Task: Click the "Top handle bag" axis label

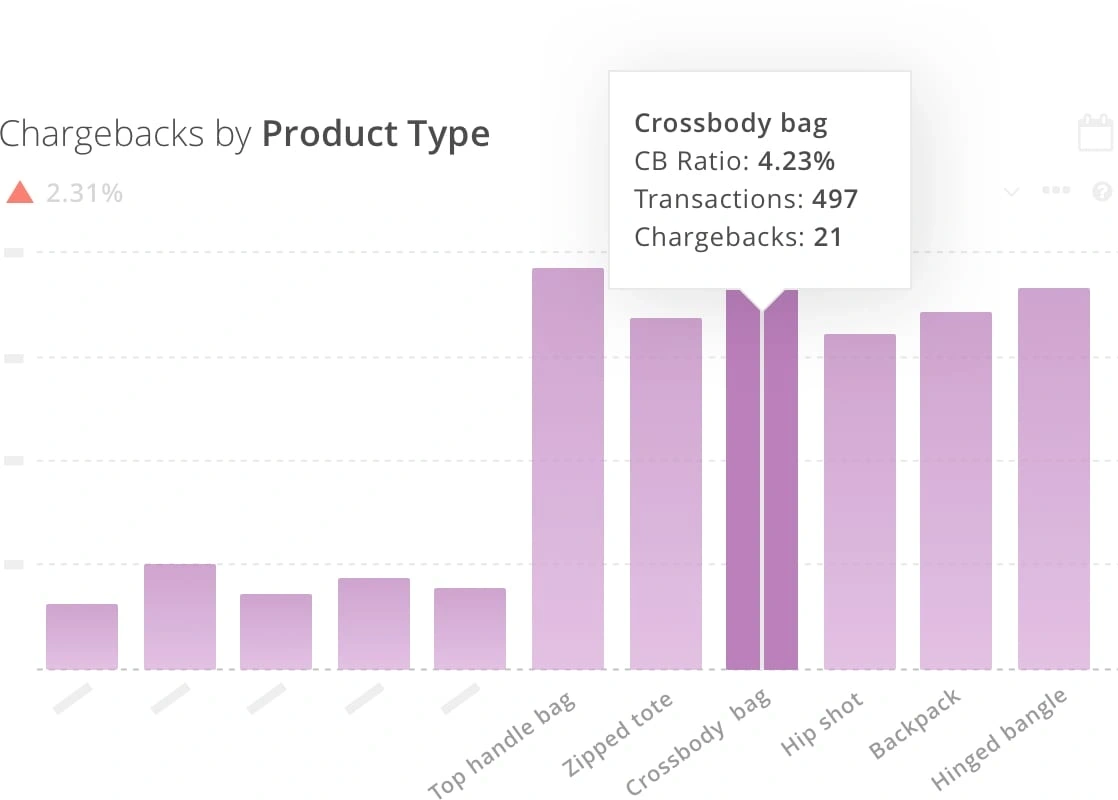Action: tap(503, 744)
